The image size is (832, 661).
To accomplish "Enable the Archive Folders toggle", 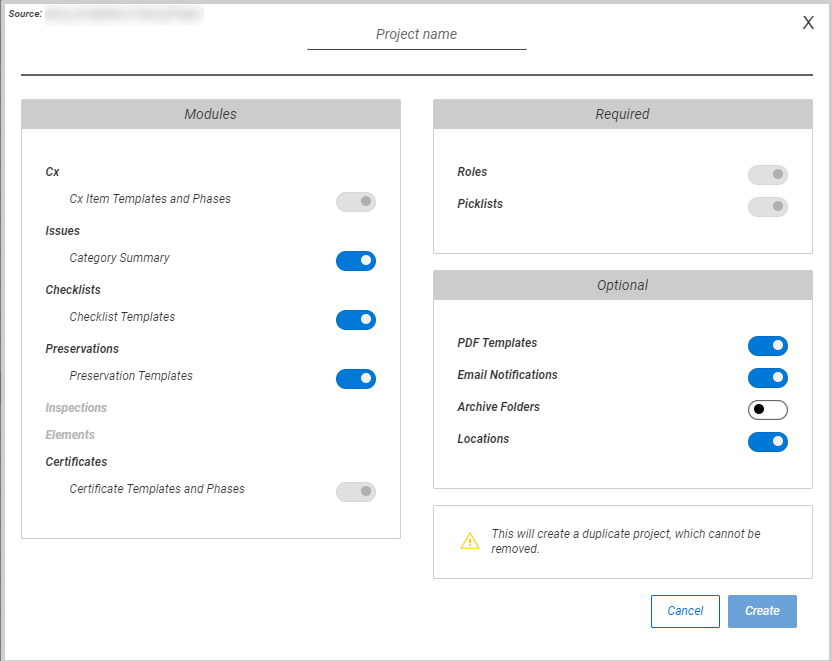I will 767,410.
